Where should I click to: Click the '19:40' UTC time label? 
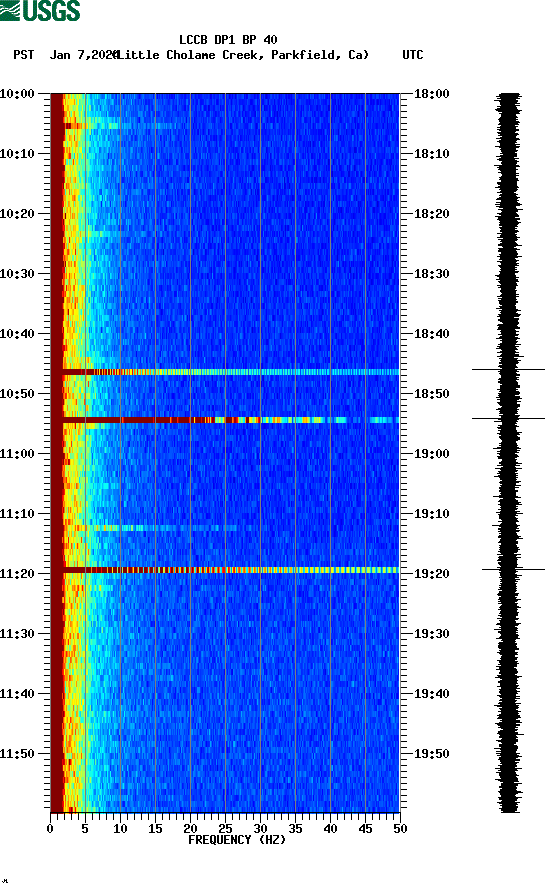[x=432, y=693]
